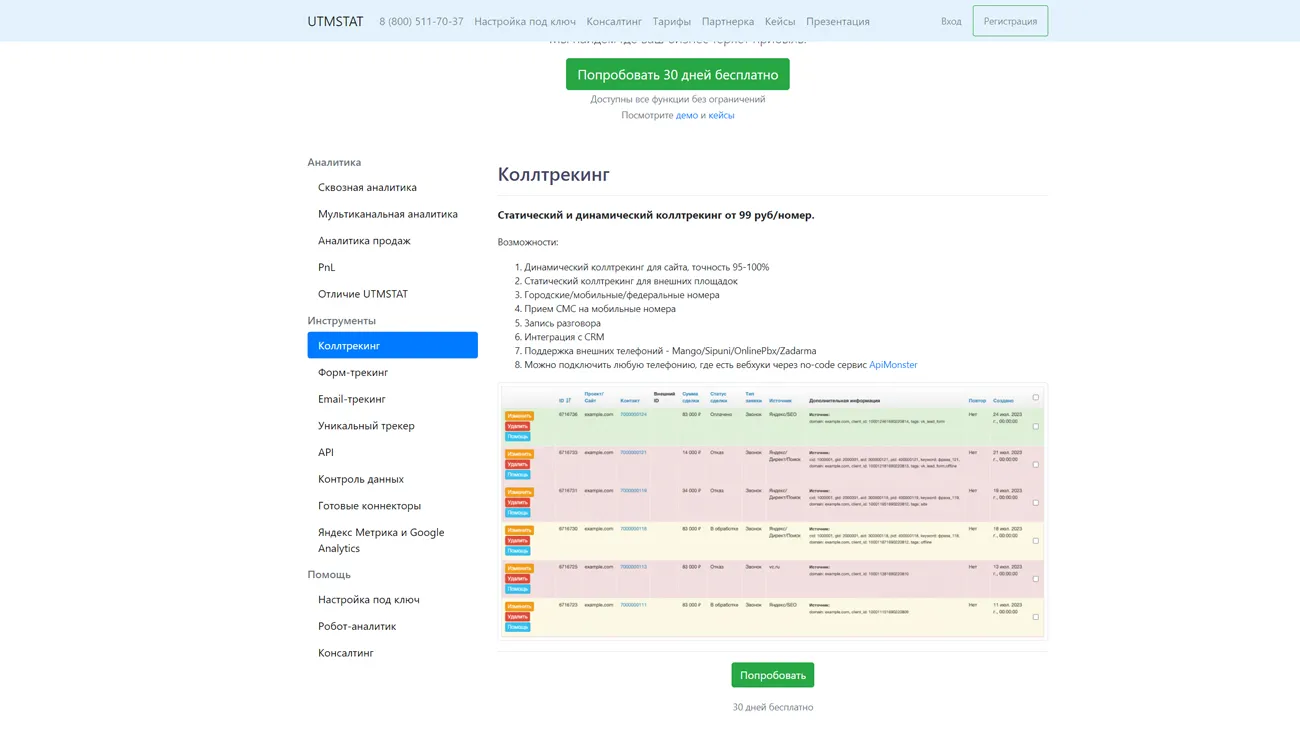Select Email-трекинг sidebar item
The height and width of the screenshot is (731, 1300).
(352, 399)
